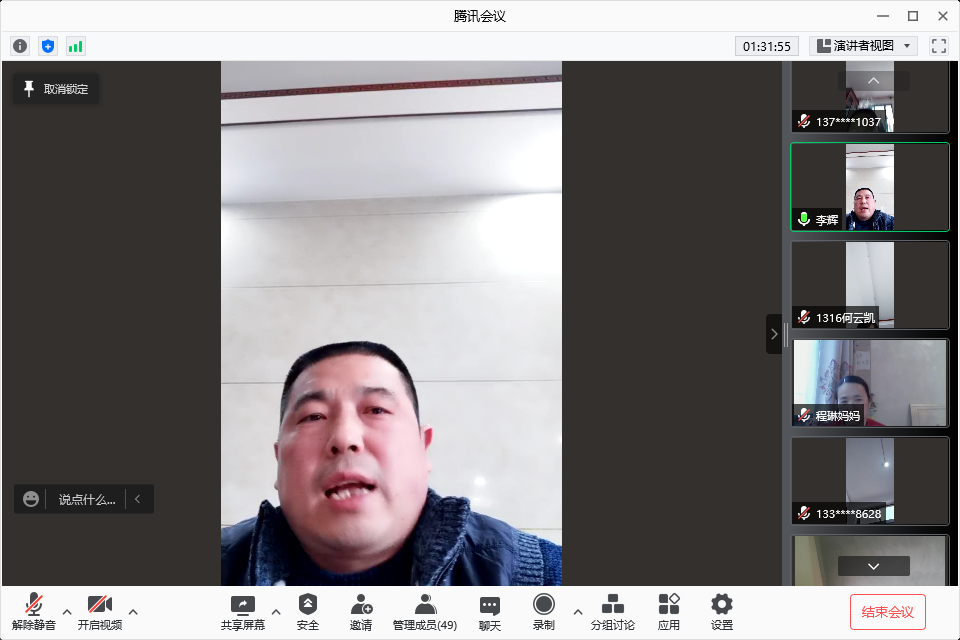Viewport: 960px width, 640px height.
Task: Maximize the 腾讯会议 window
Action: click(912, 16)
